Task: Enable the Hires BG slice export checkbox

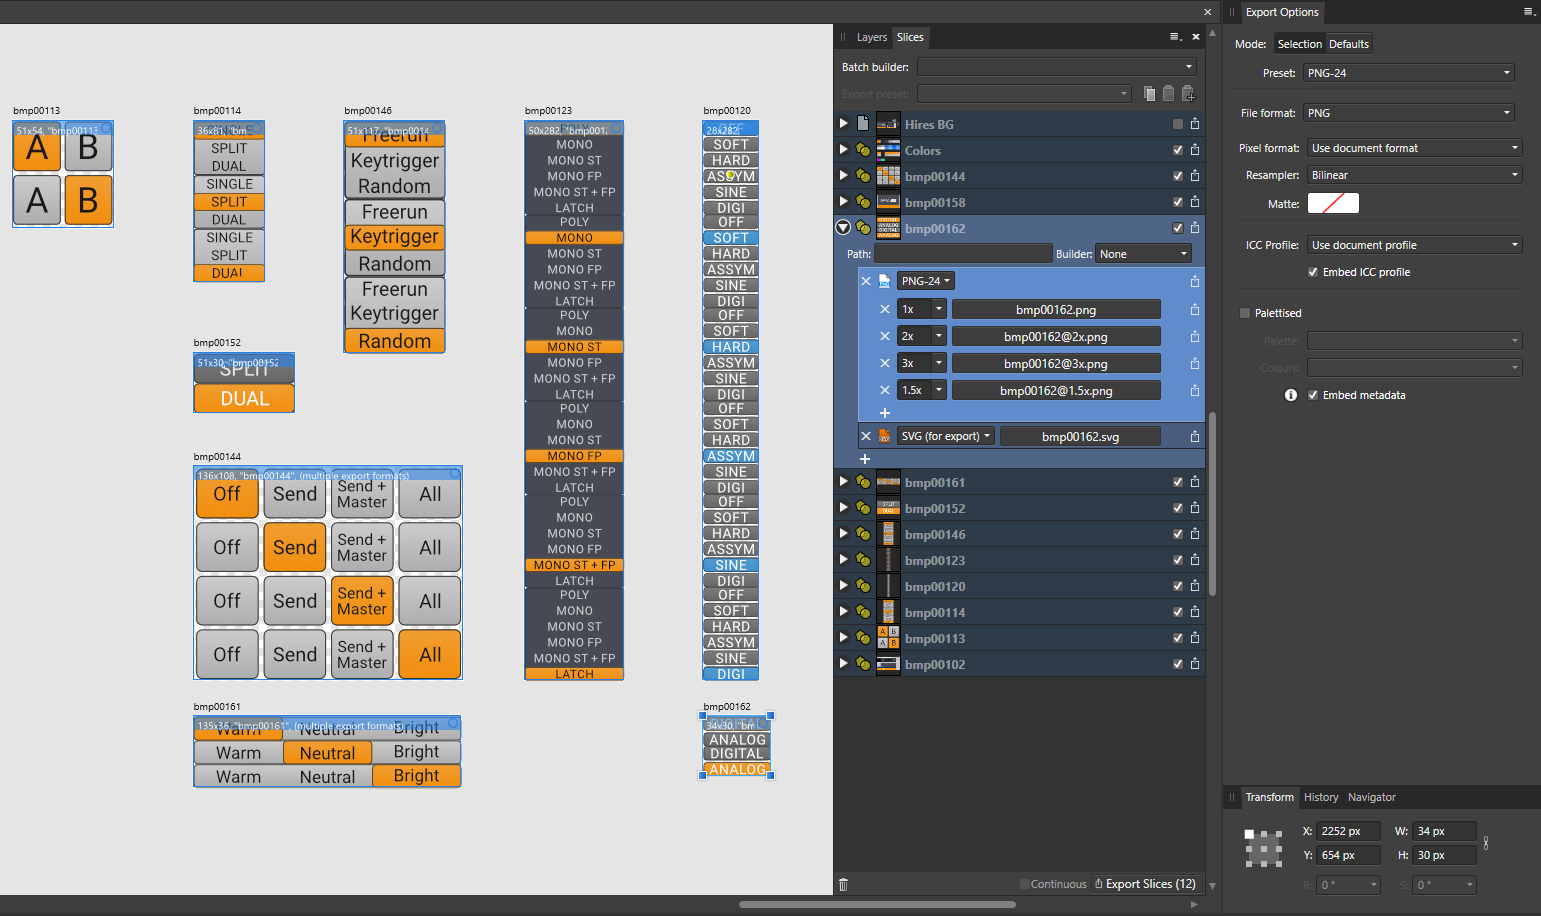Action: (1178, 124)
